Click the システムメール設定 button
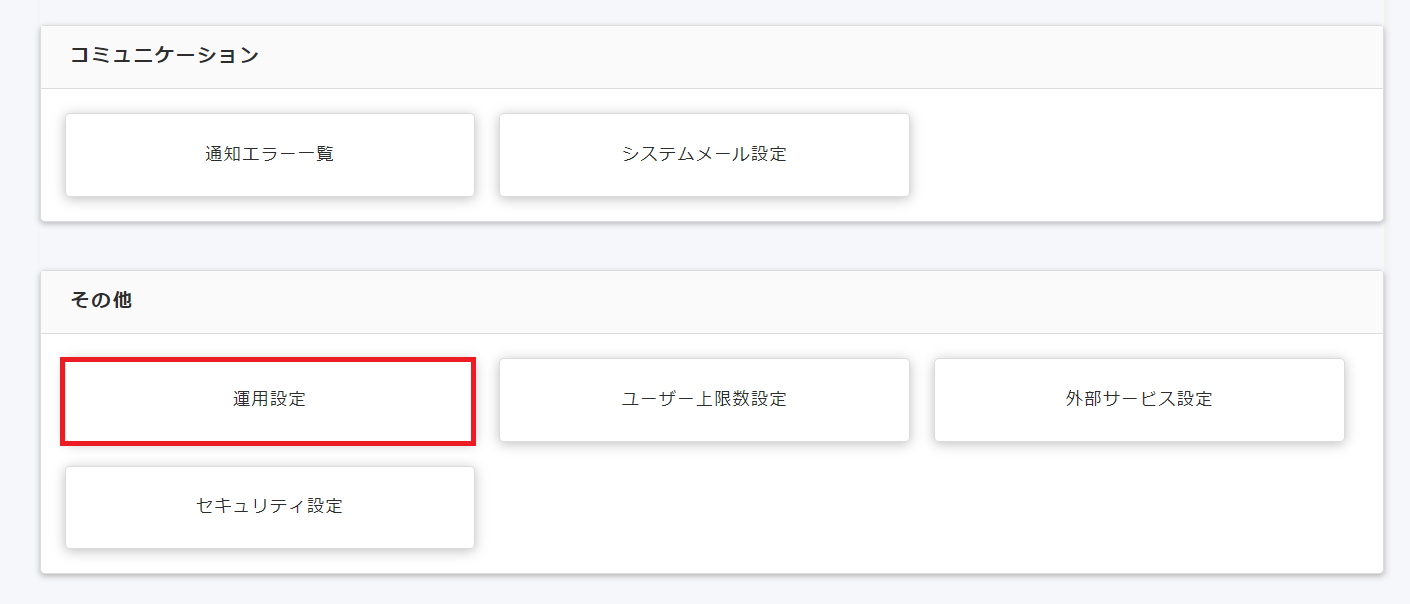Image resolution: width=1410 pixels, height=604 pixels. click(x=704, y=155)
